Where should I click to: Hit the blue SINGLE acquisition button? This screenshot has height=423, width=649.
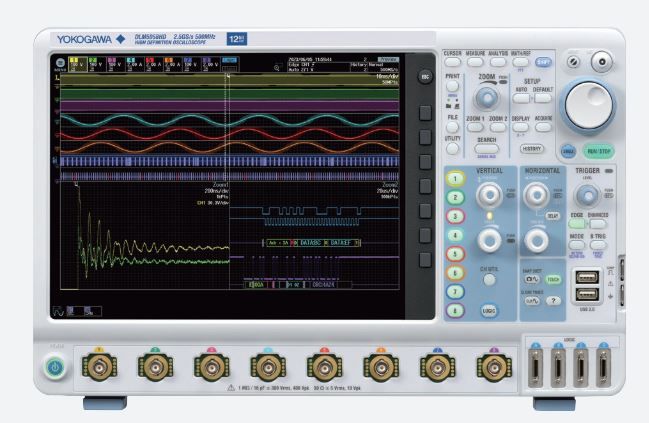coord(568,151)
